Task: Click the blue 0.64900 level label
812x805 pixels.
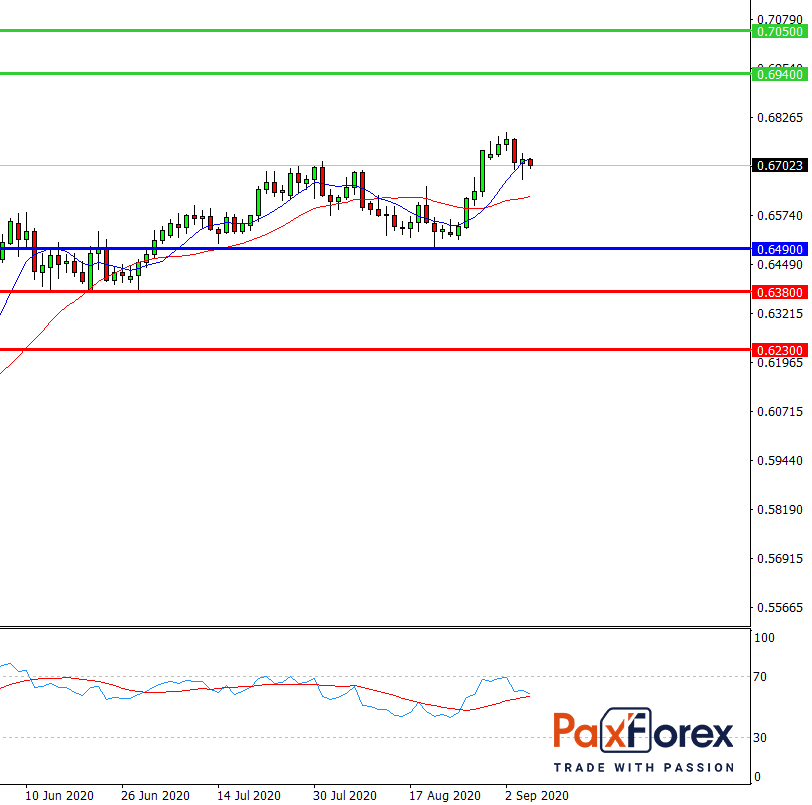Action: click(779, 250)
